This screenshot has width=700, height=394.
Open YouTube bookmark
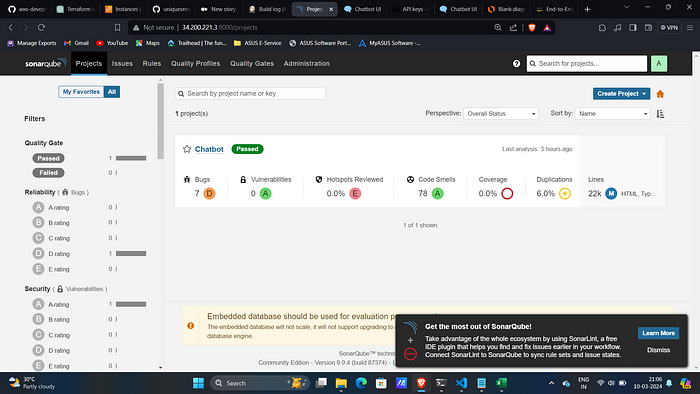click(112, 43)
